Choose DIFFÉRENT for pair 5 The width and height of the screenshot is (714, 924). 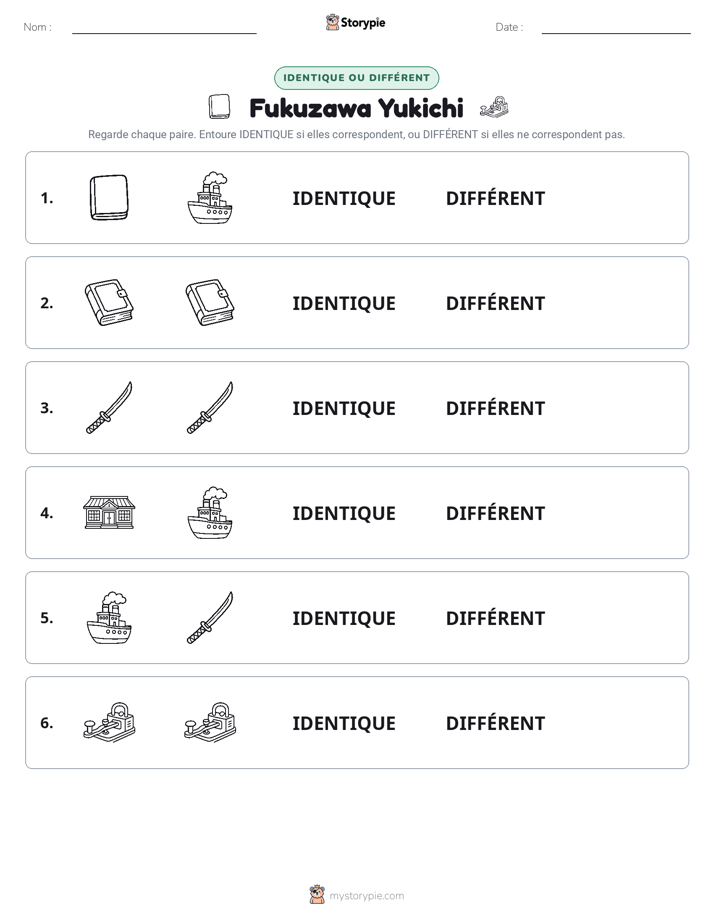coord(495,618)
